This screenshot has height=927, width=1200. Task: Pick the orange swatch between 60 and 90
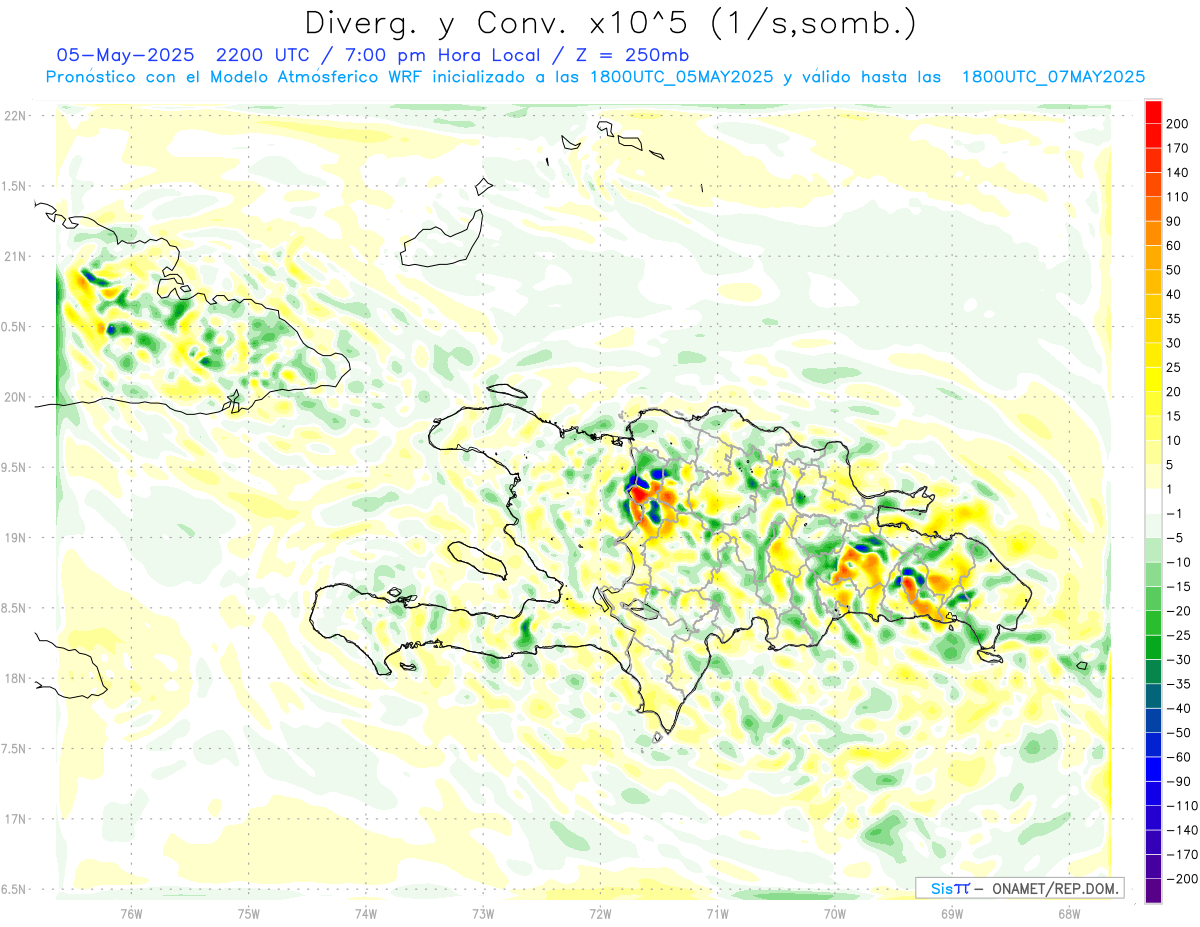tap(1153, 233)
